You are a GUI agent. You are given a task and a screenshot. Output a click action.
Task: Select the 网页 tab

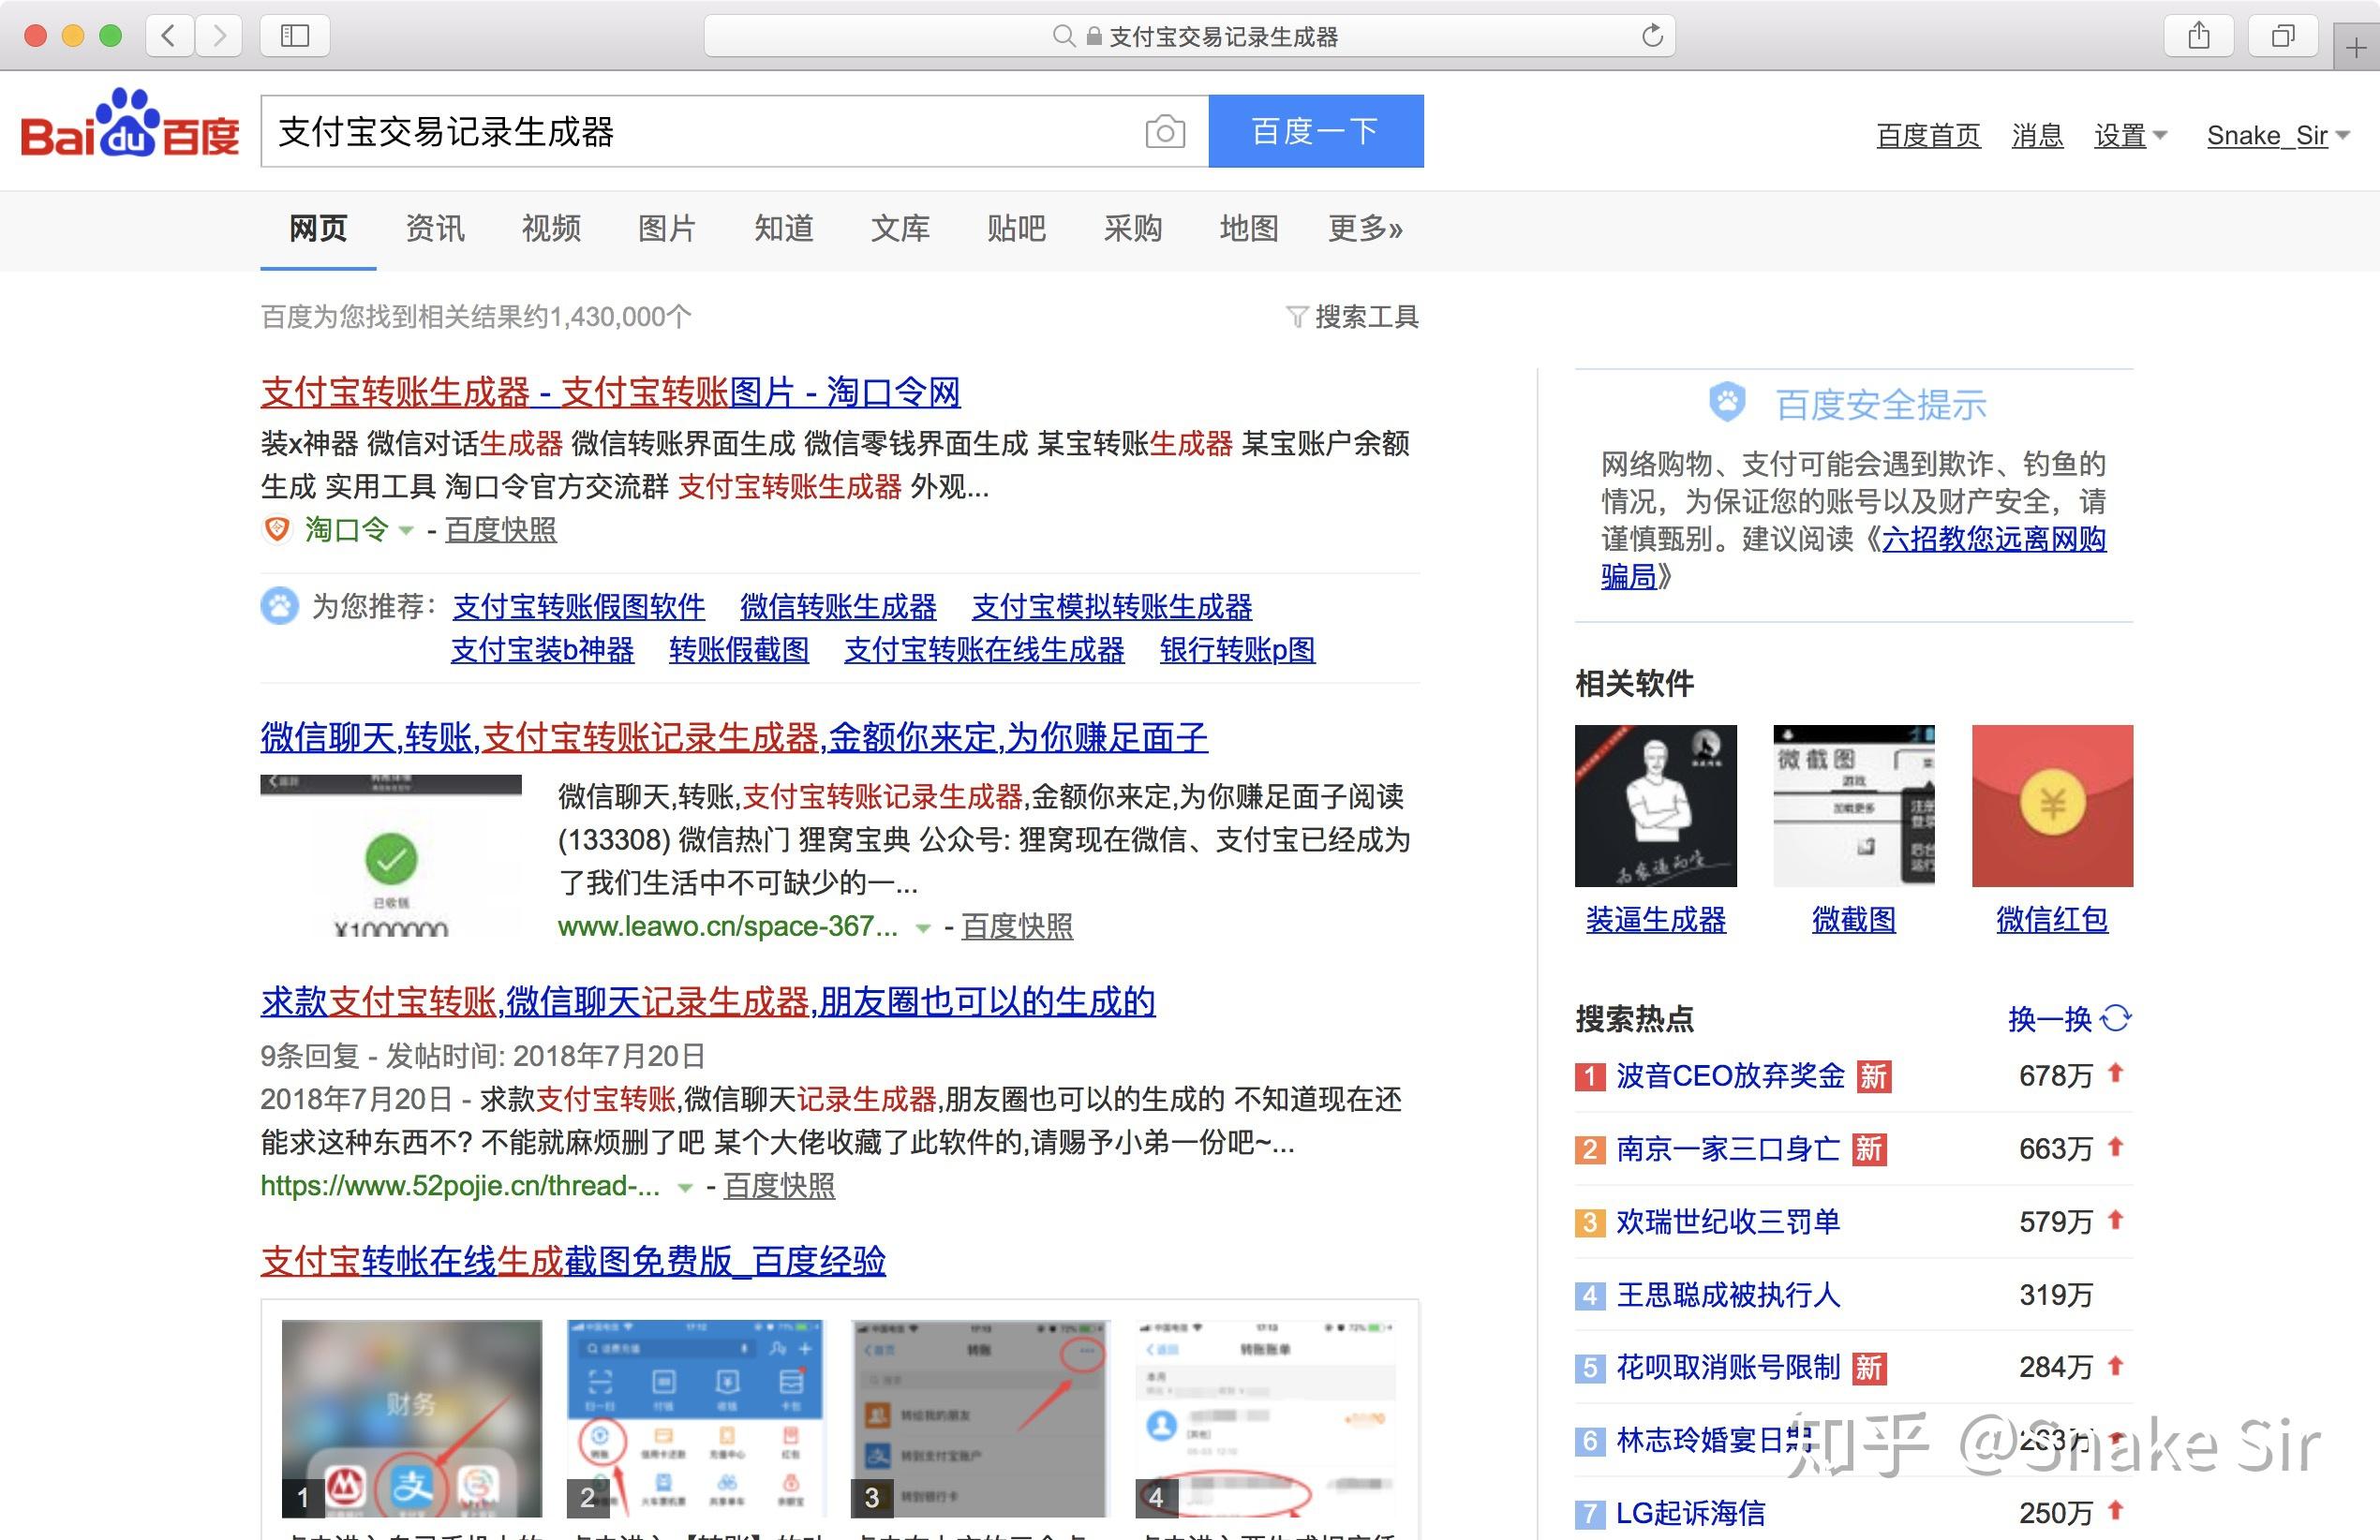(x=318, y=228)
